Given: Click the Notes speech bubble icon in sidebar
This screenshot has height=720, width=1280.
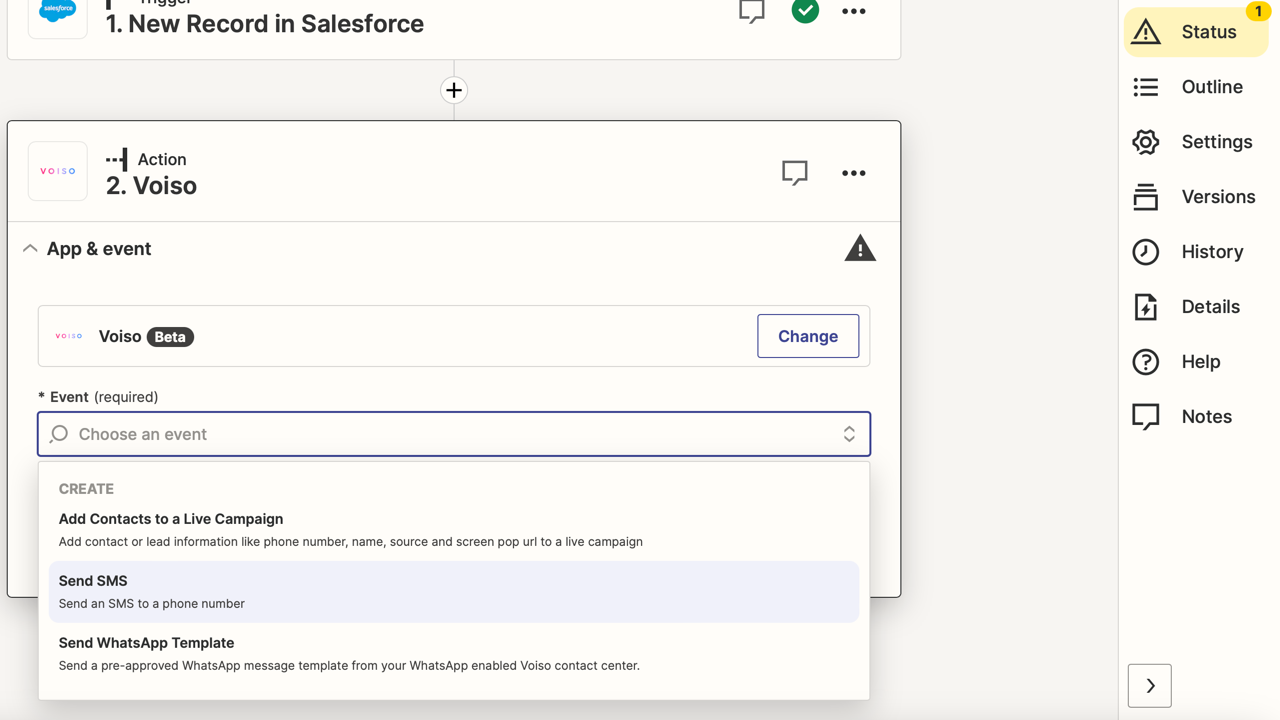Looking at the screenshot, I should (1146, 416).
